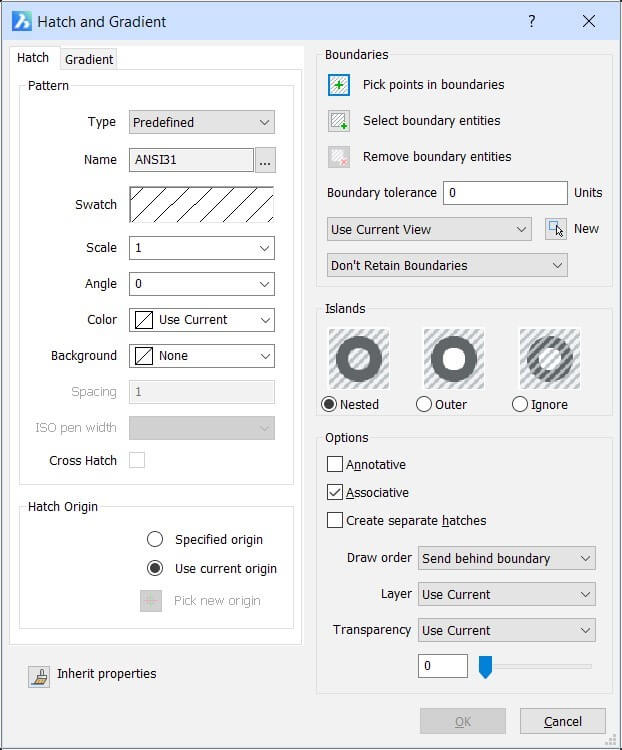Screen dimensions: 622x750
Task: Expand the Layer dropdown
Action: coord(507,594)
